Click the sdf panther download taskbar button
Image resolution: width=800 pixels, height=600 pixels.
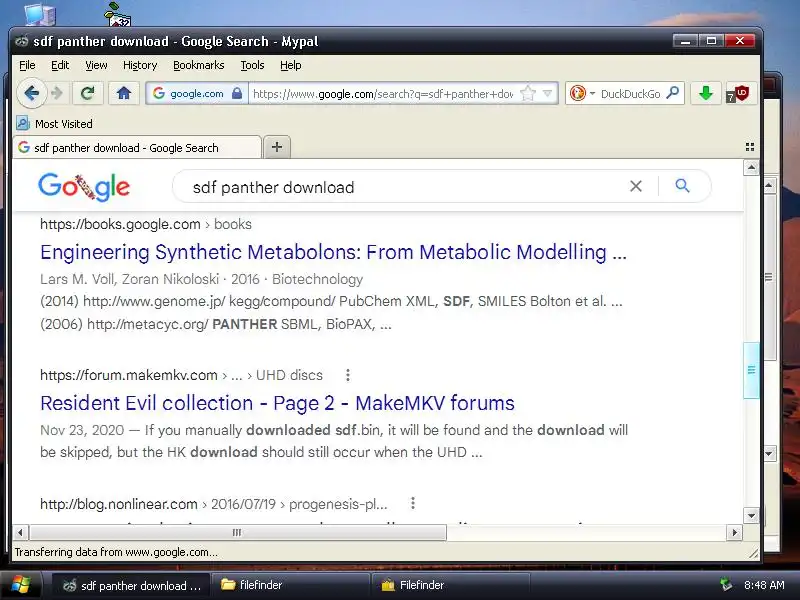tap(131, 585)
